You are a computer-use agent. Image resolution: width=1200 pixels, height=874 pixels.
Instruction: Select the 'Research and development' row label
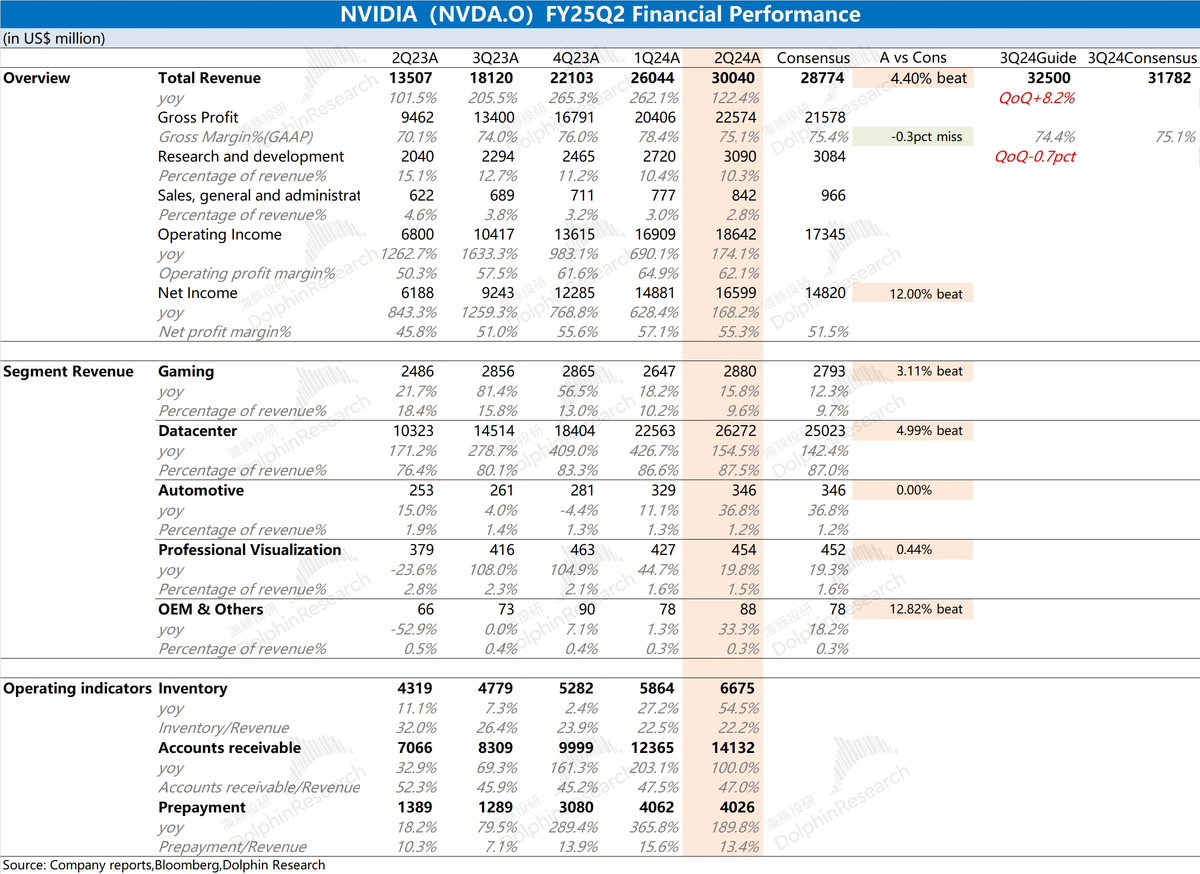(251, 156)
